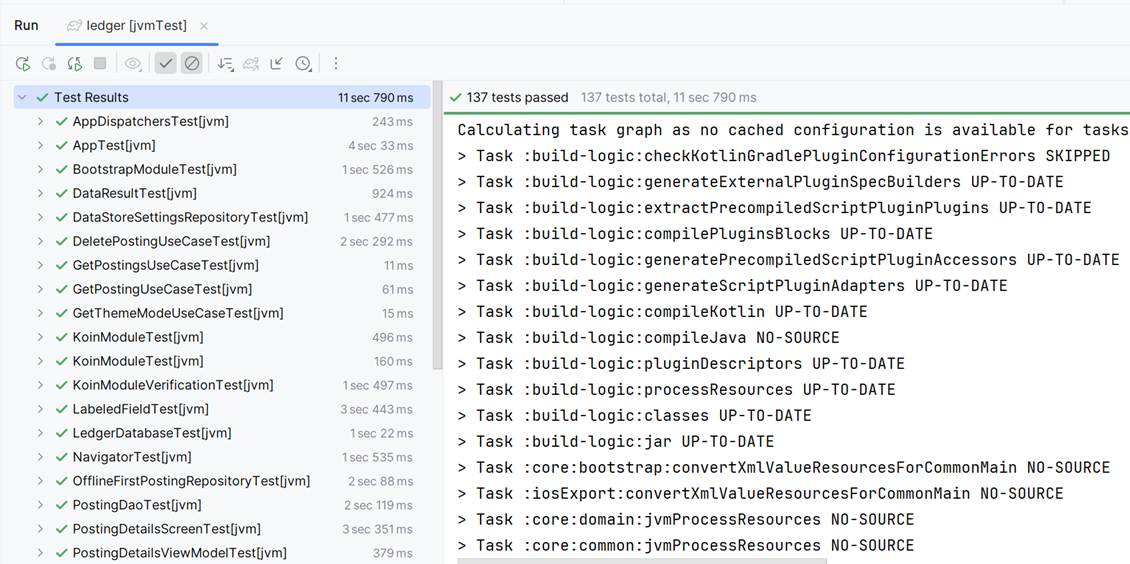The width and height of the screenshot is (1130, 564).
Task: Click the '137 tests passed' status text
Action: pyautogui.click(x=517, y=97)
